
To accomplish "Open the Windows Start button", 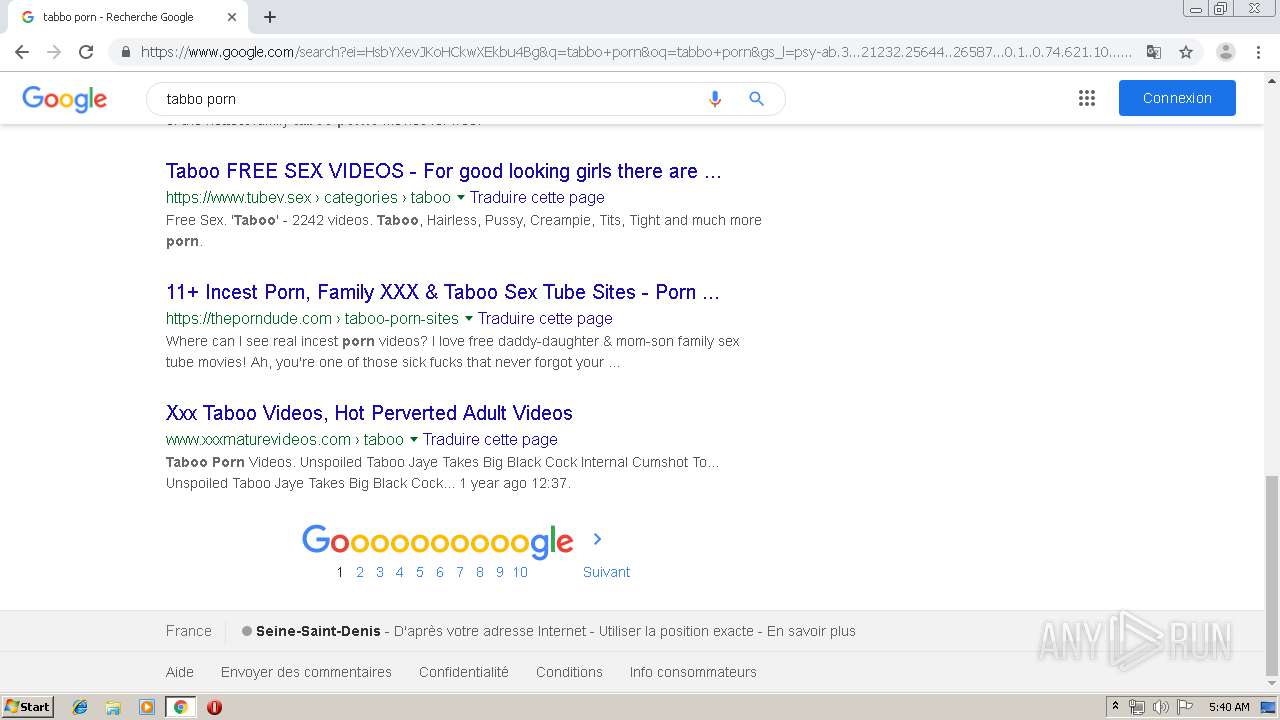I will (27, 707).
